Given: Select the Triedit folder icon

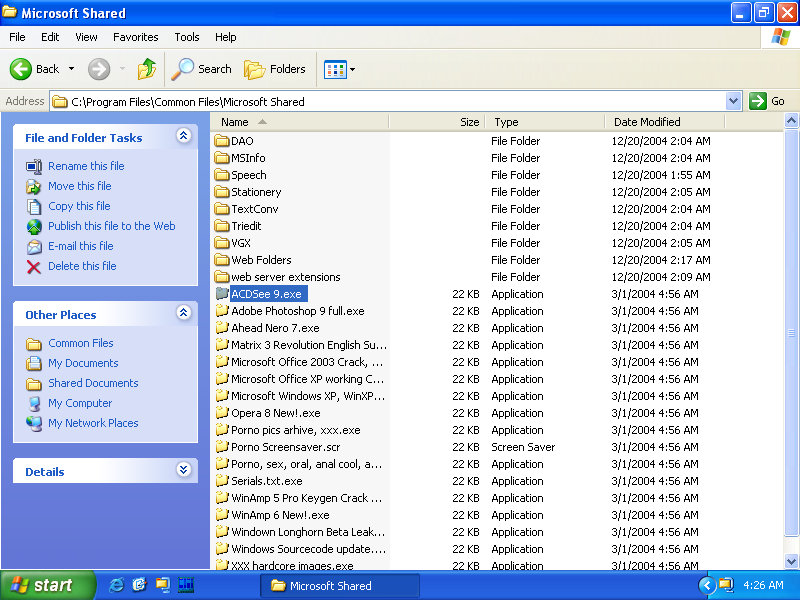Looking at the screenshot, I should 222,226.
